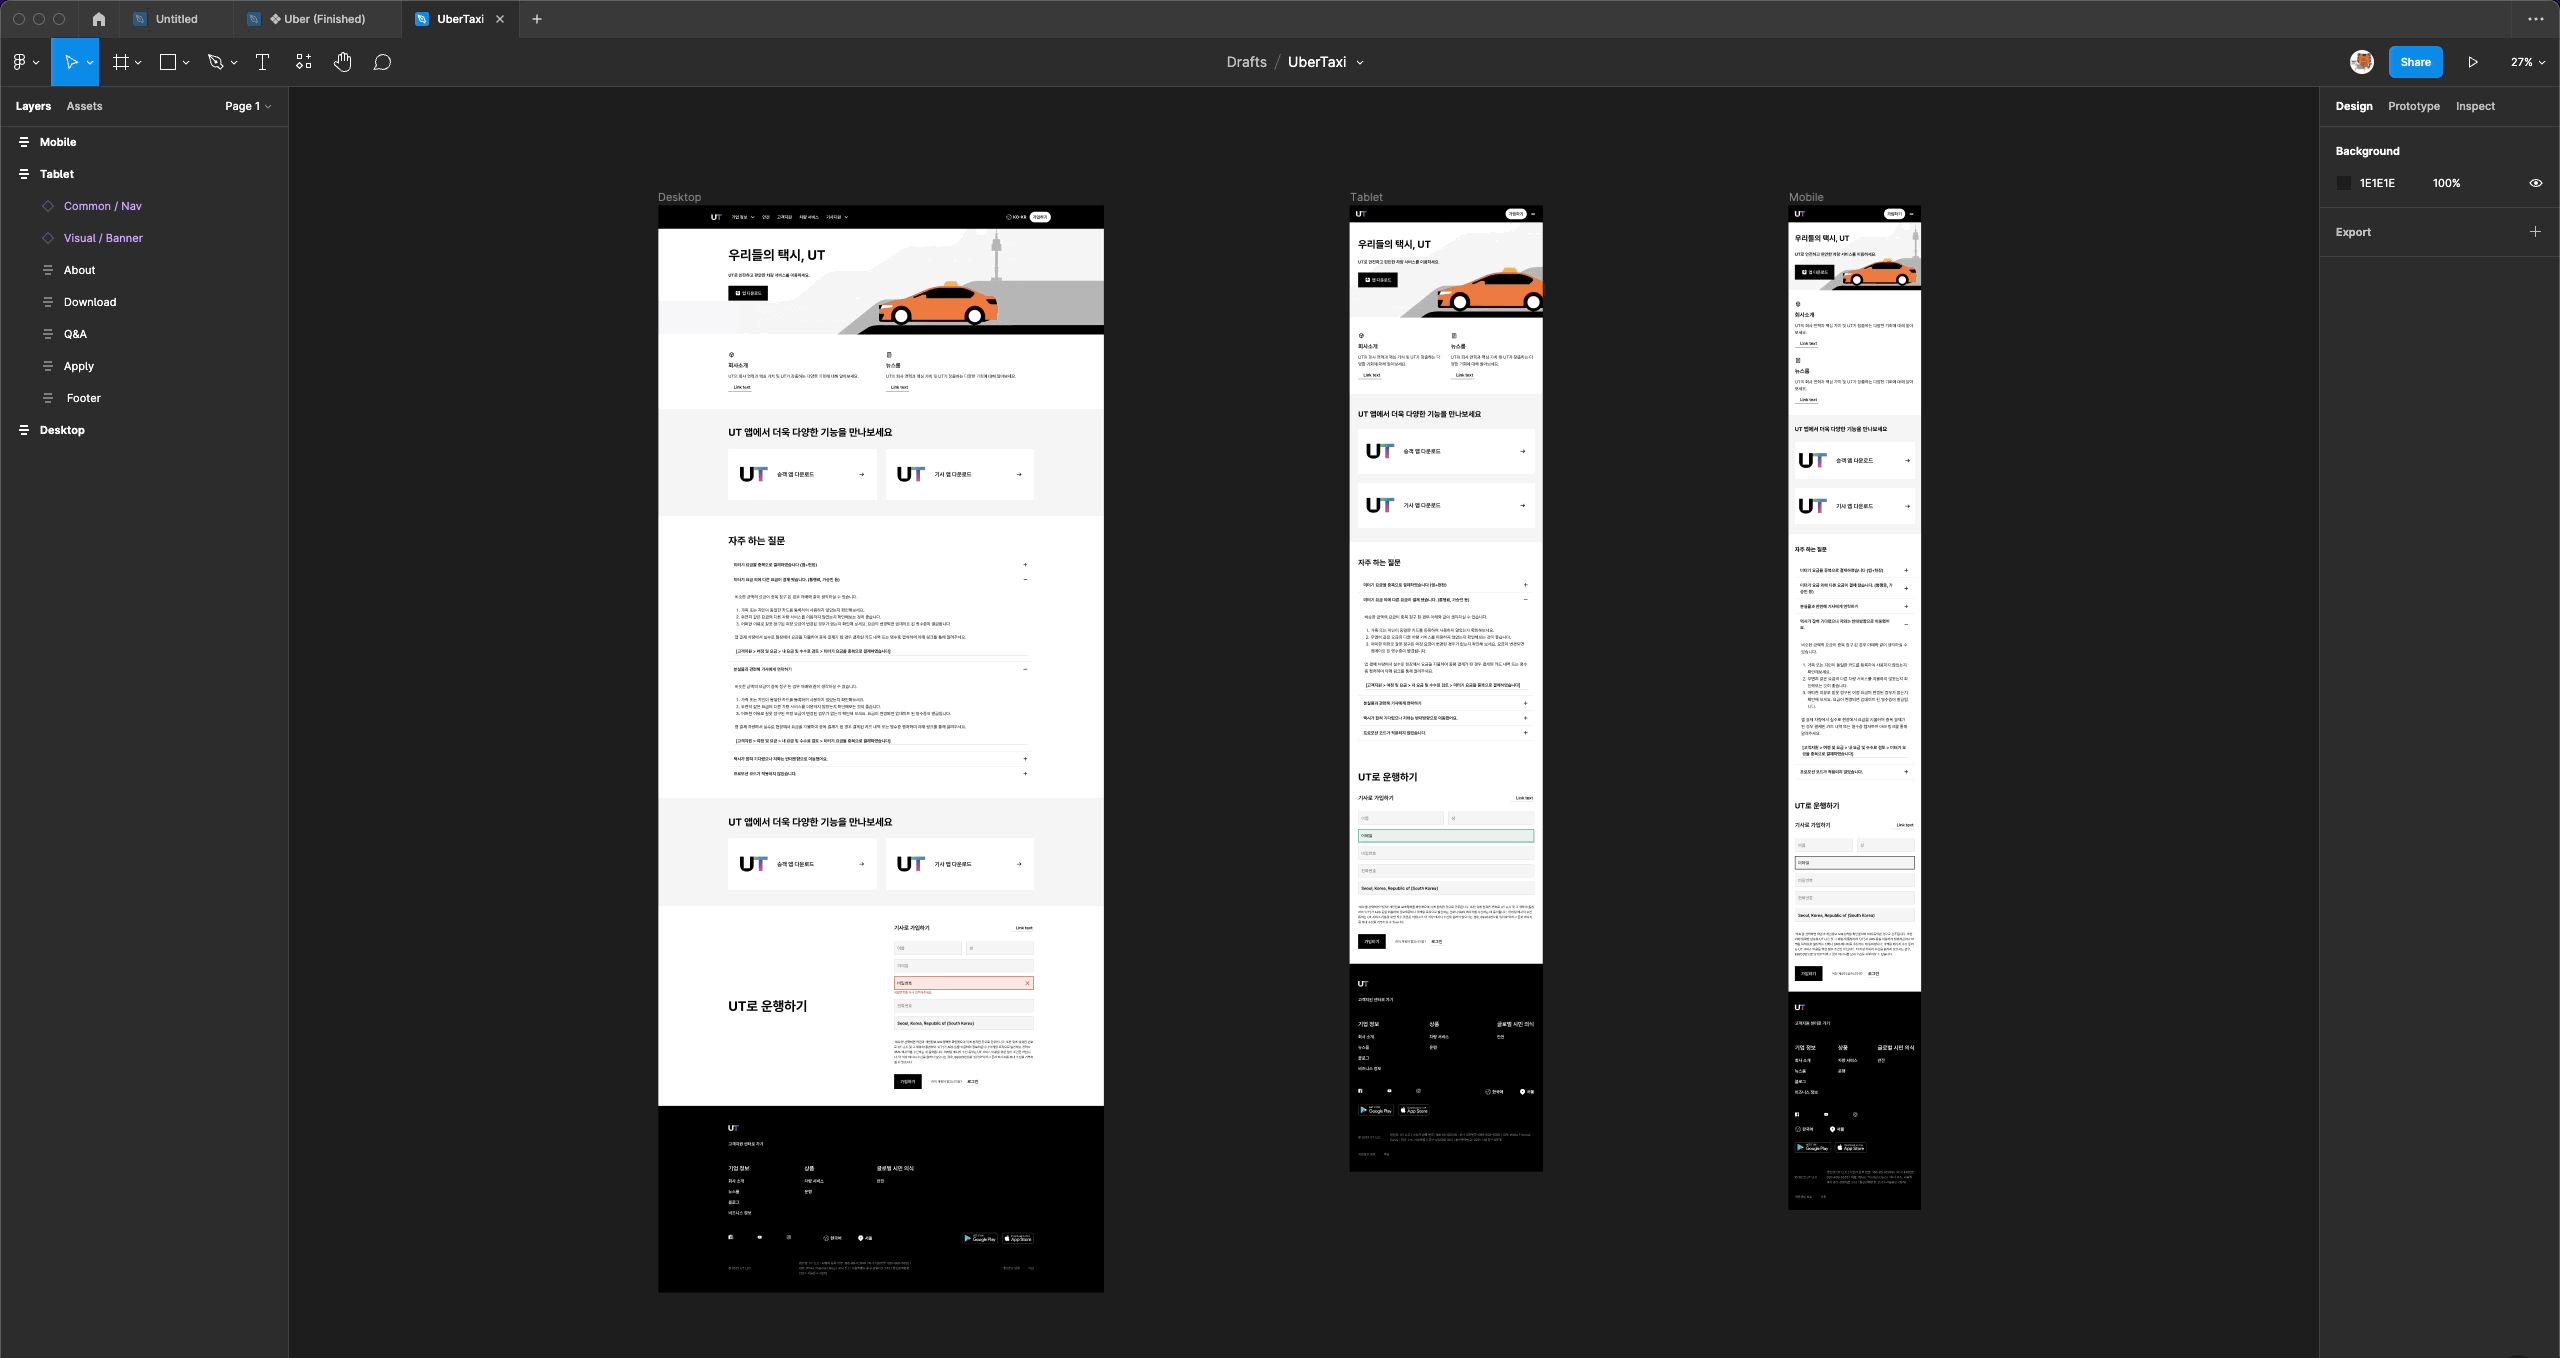Switch to the Prototype tab

[x=2413, y=106]
